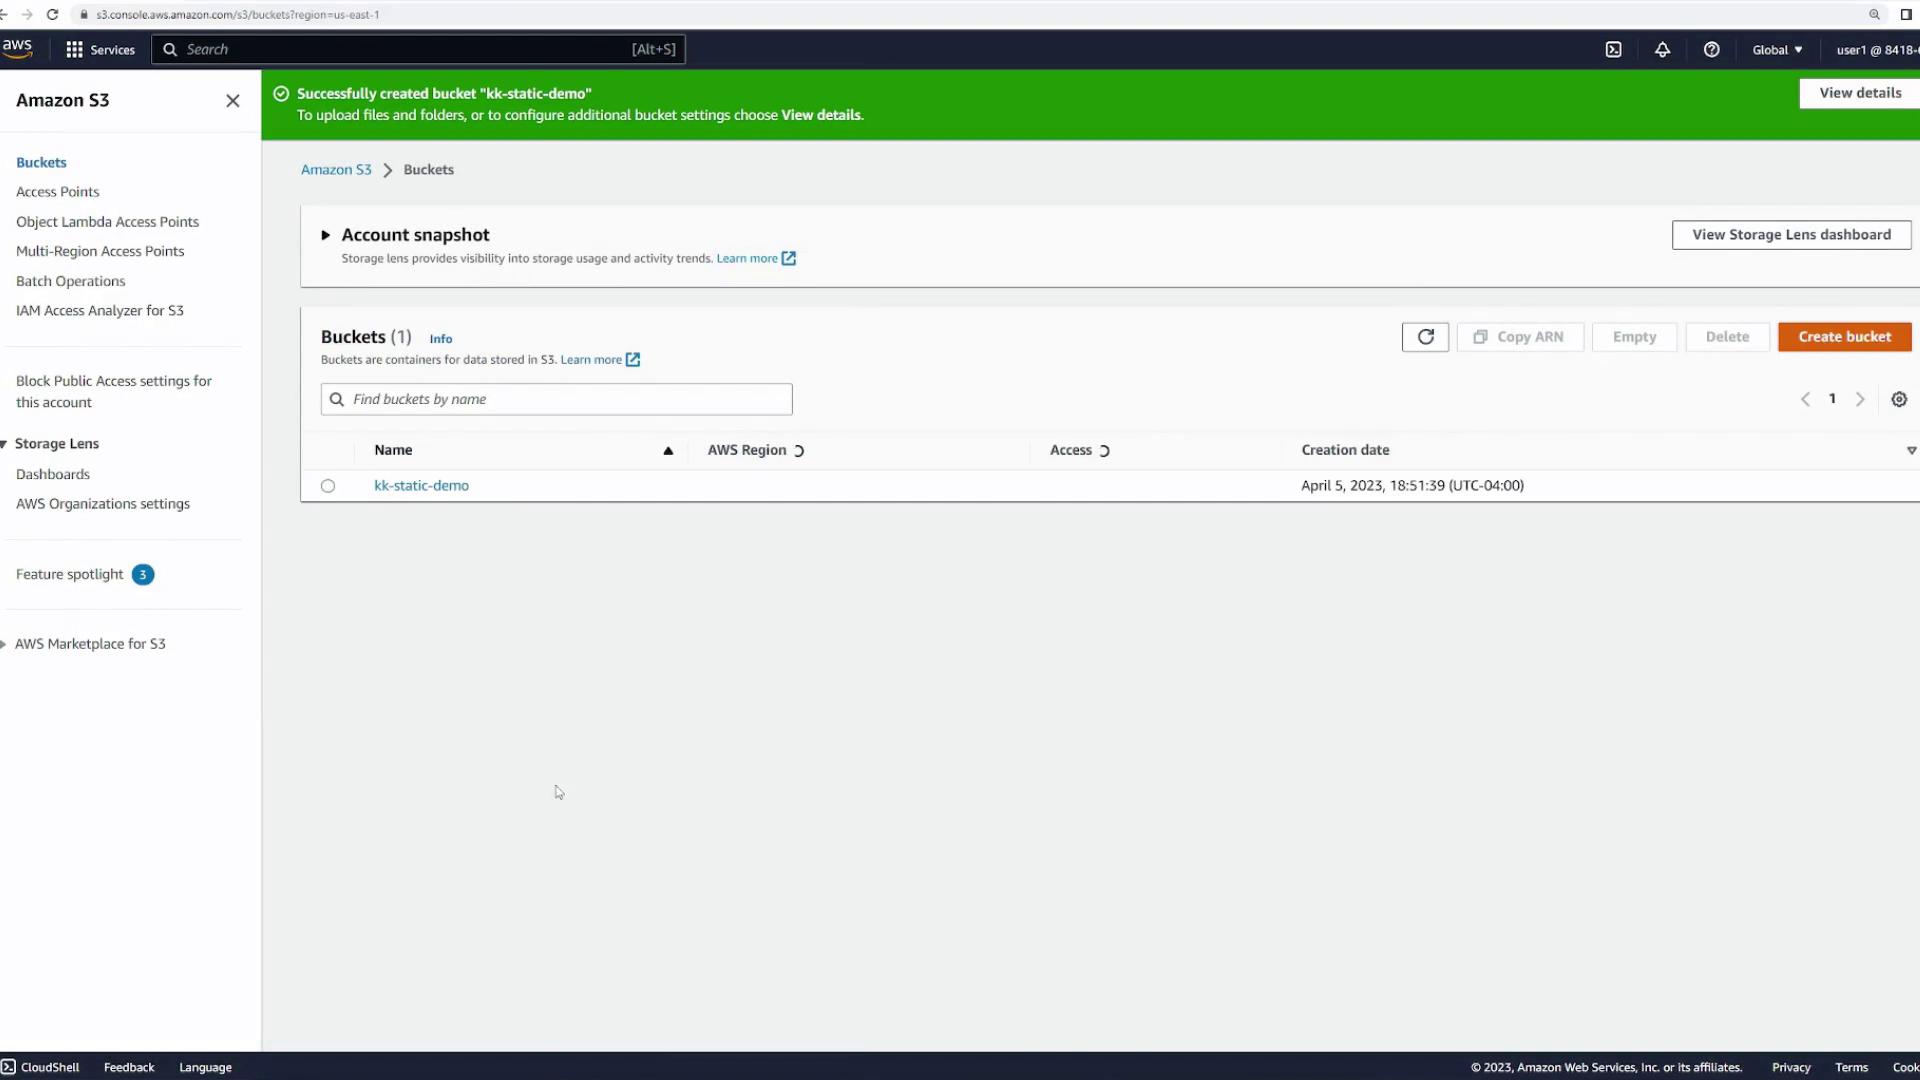Open the CloudShell icon in top bar

[x=1613, y=50]
